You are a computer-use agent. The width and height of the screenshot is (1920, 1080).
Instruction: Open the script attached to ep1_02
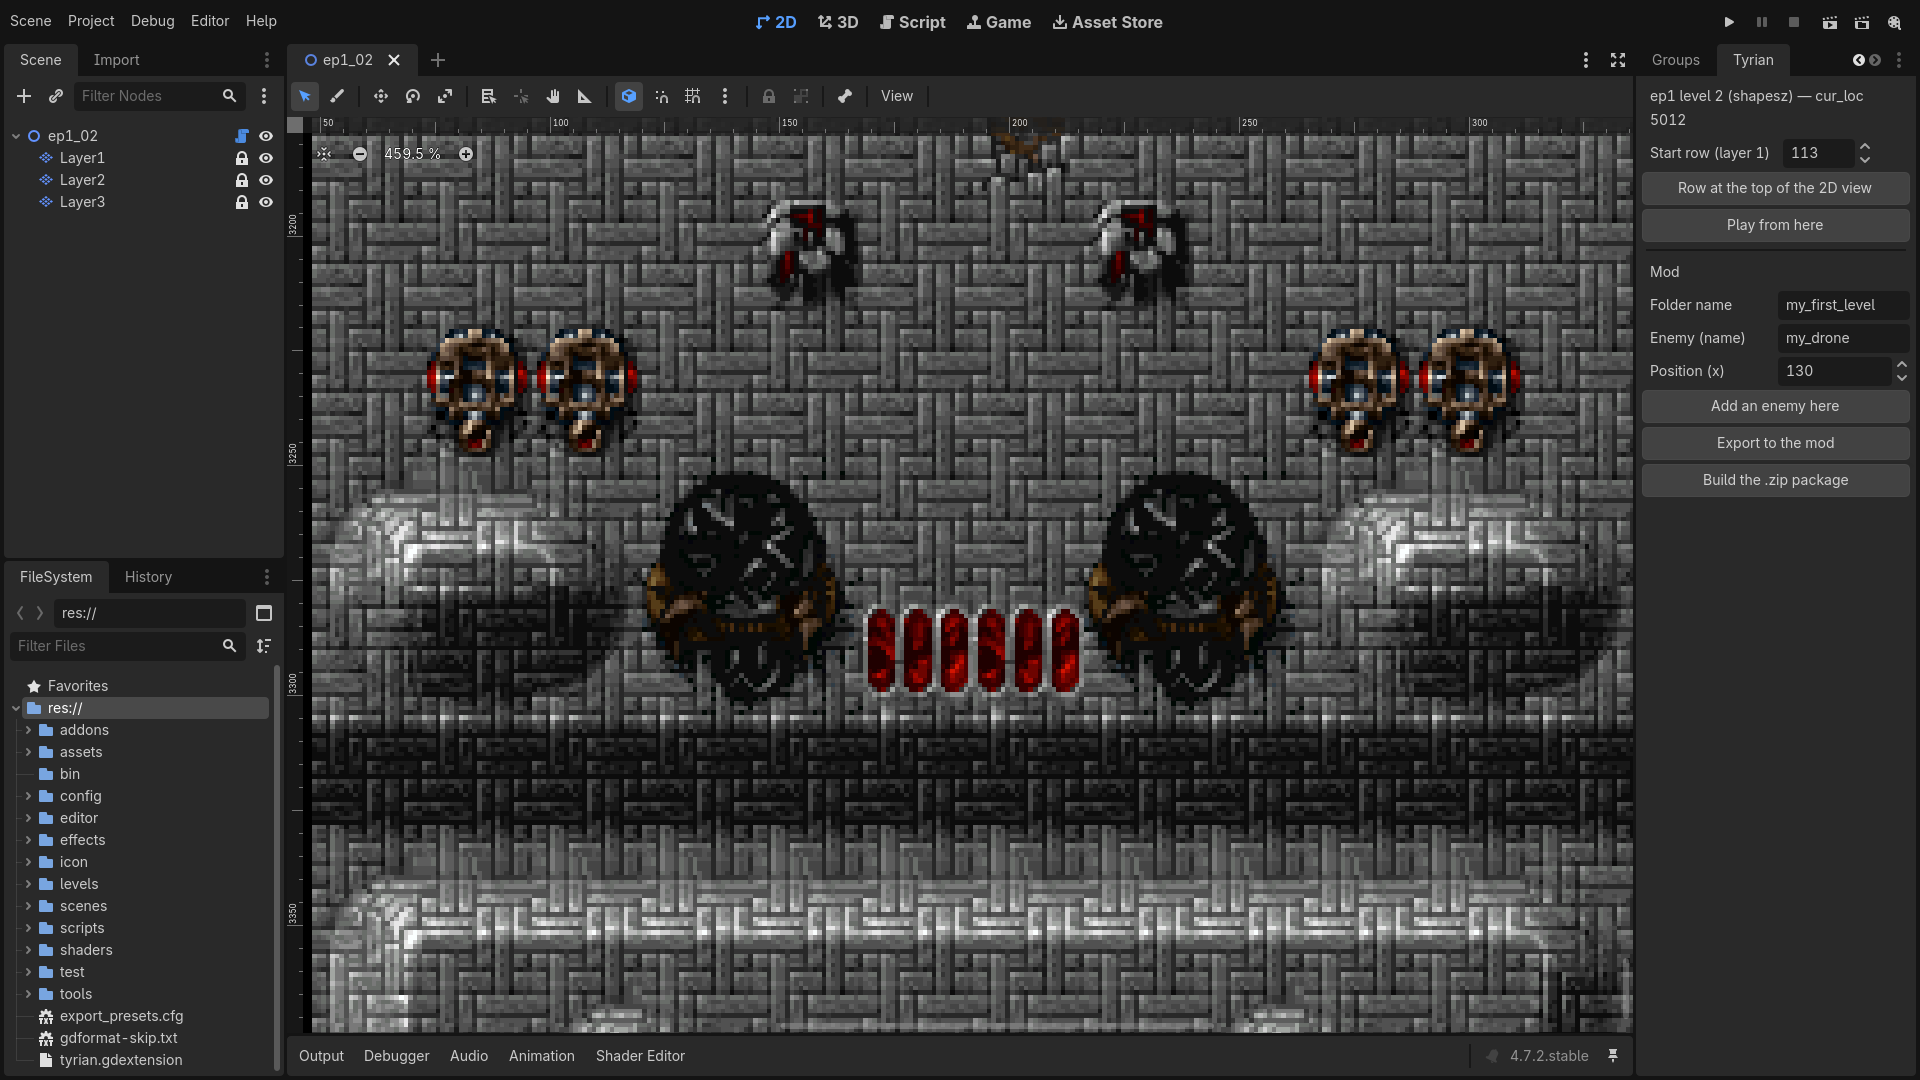[x=242, y=136]
